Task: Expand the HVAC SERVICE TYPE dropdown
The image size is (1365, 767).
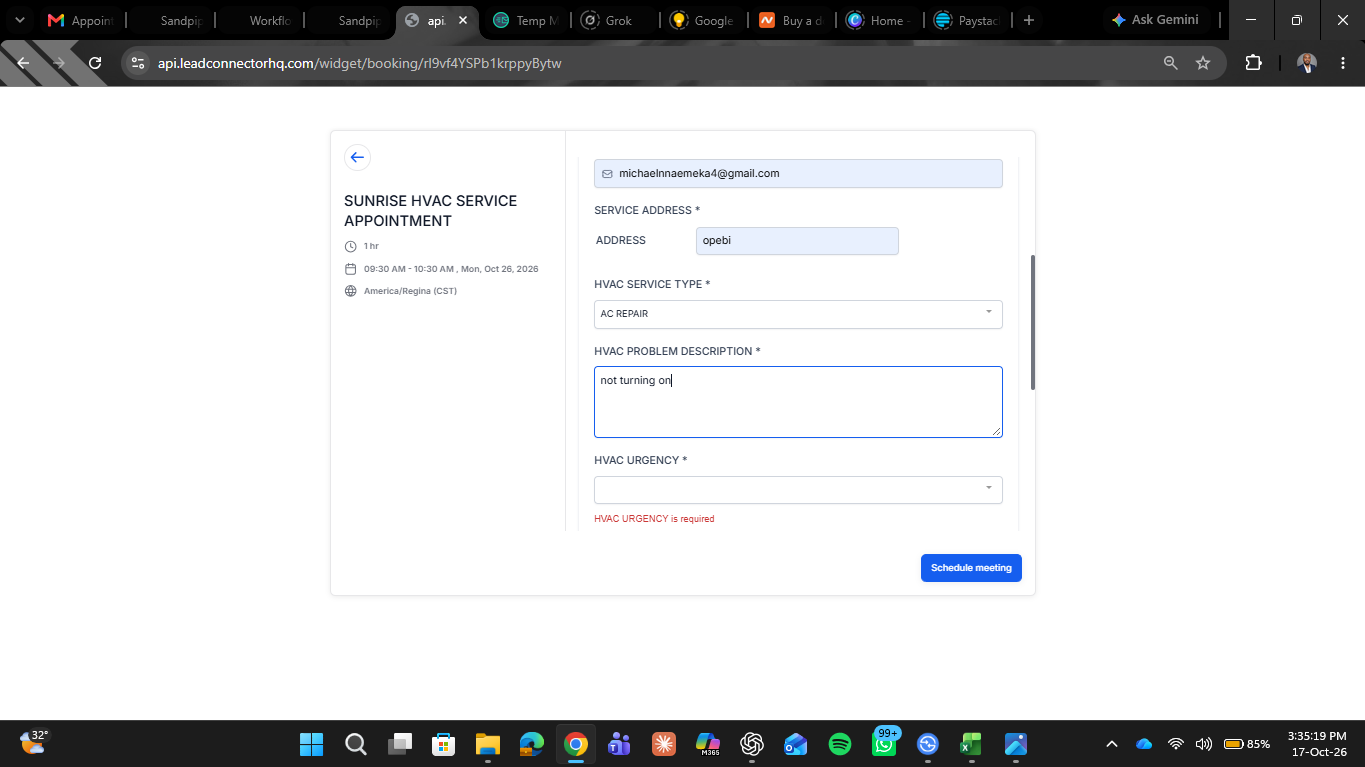Action: point(798,314)
